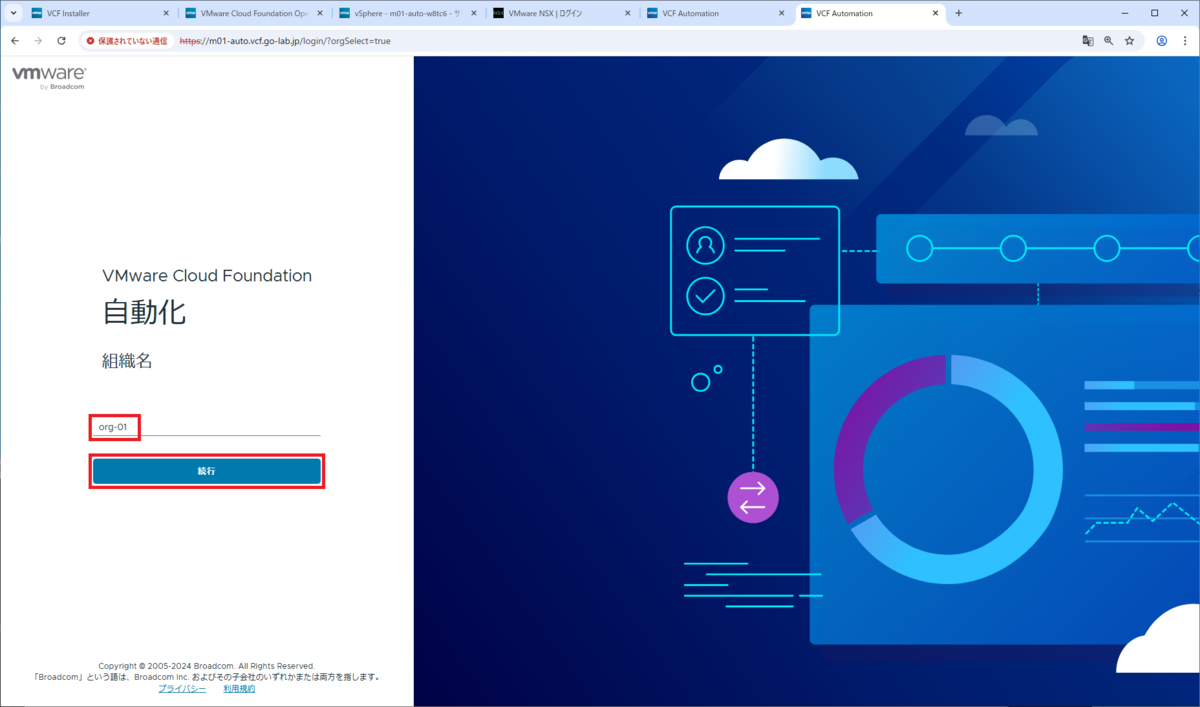Go back to previous page
The image size is (1200, 707).
(x=15, y=41)
